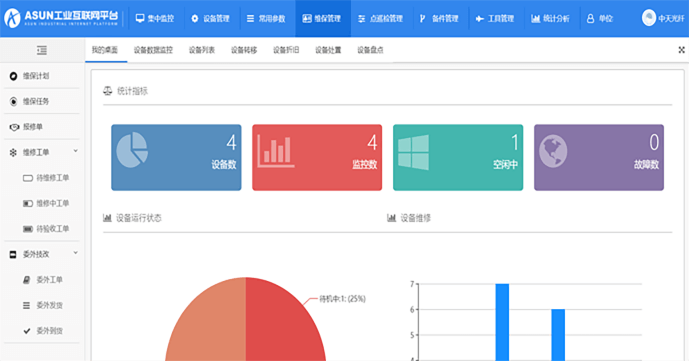Screen dimensions: 689x362
Task: Click the chart icon beside 设备运行状态
Action: [x=107, y=218]
